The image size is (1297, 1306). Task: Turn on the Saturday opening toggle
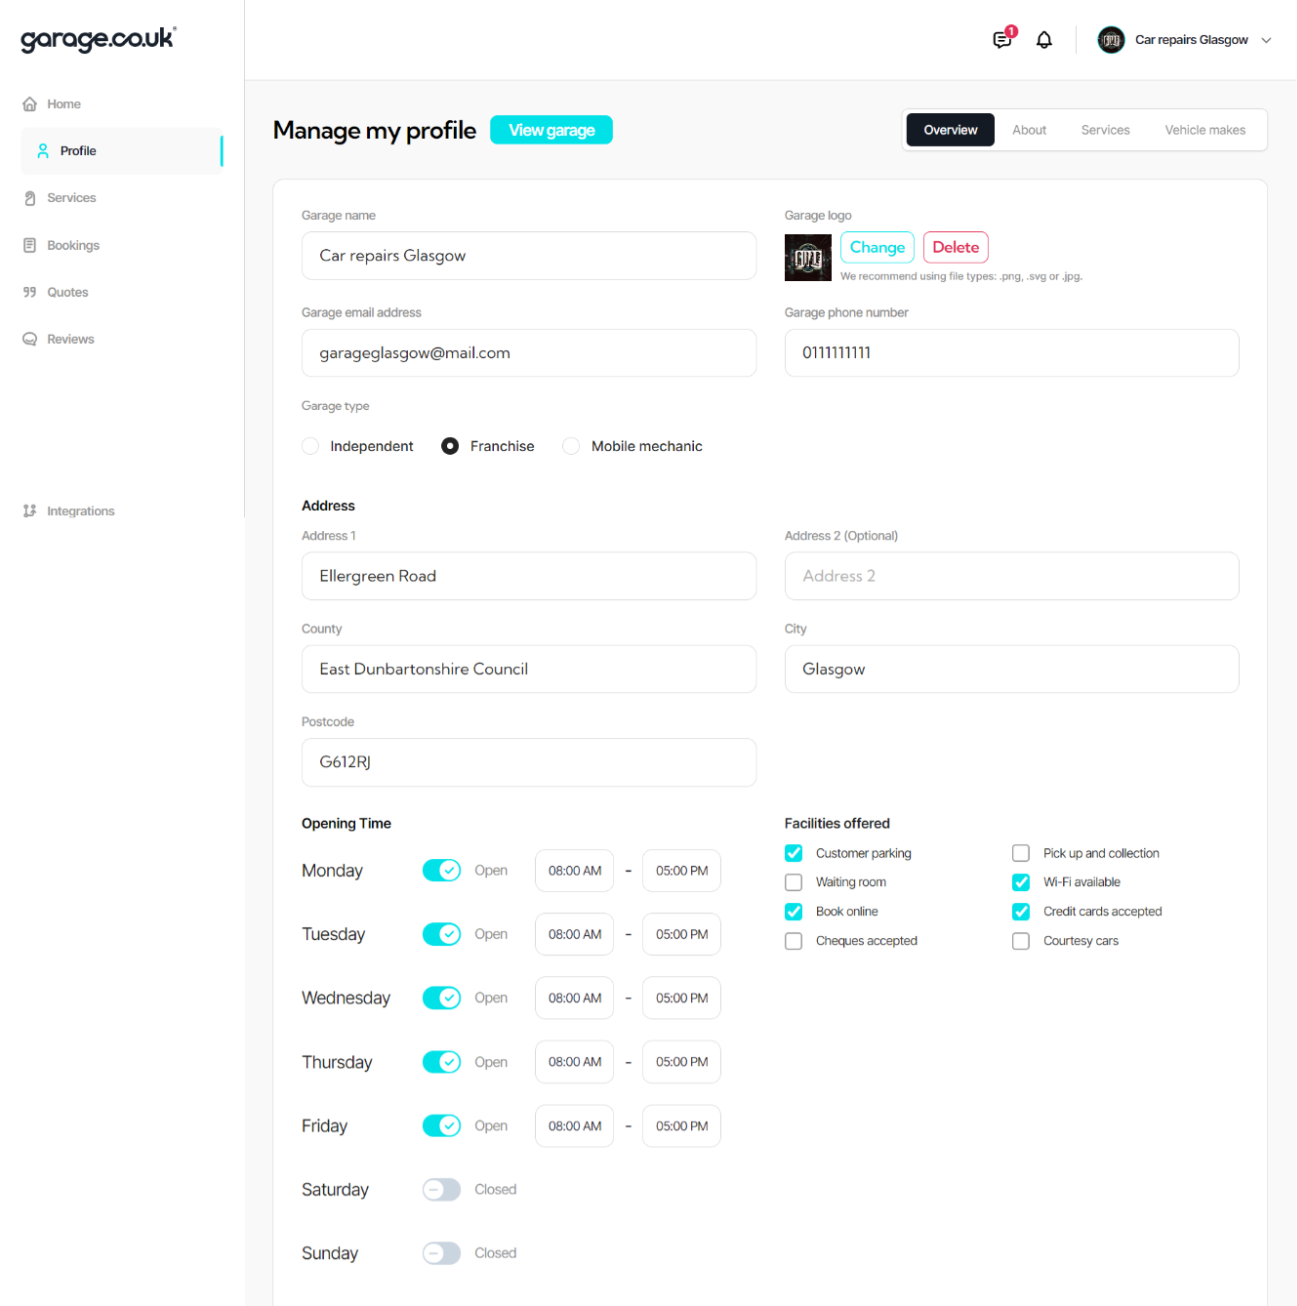(x=441, y=1189)
